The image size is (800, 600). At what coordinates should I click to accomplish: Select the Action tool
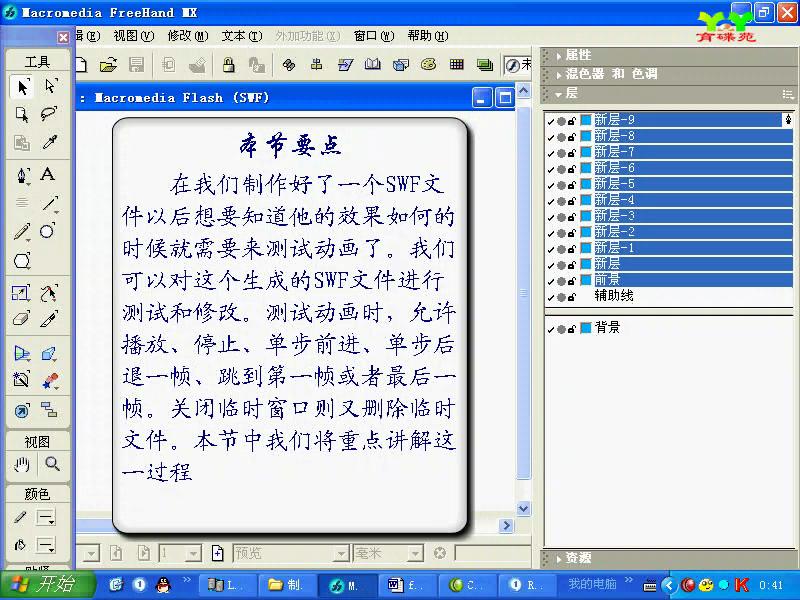[22, 410]
